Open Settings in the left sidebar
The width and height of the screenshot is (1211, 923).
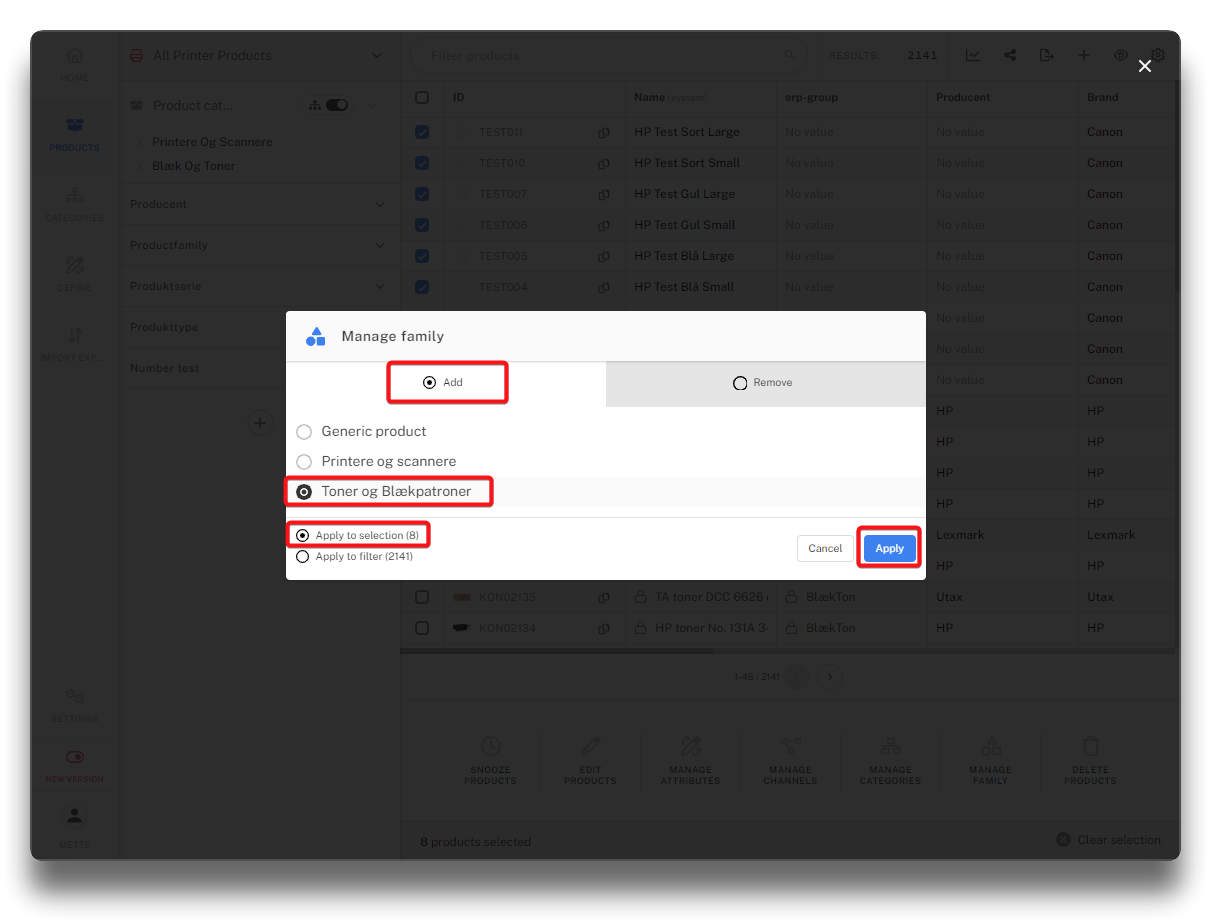(x=74, y=702)
